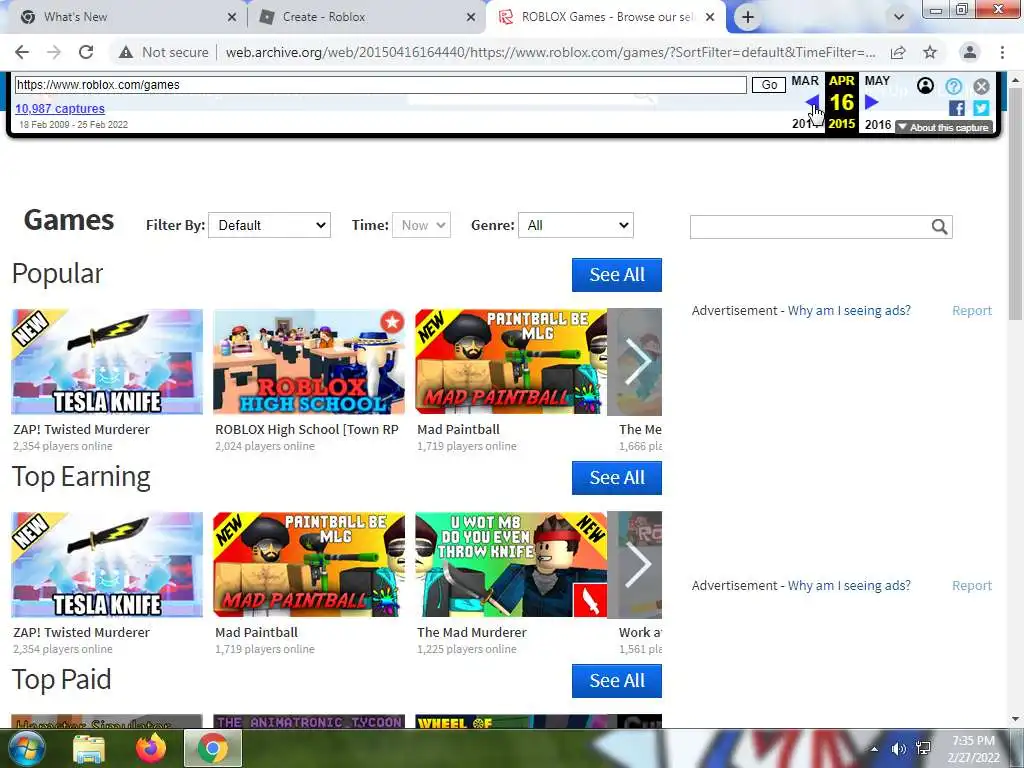Screen dimensions: 1024x768
Task: Click the volume speaker tray icon
Action: pos(899,749)
